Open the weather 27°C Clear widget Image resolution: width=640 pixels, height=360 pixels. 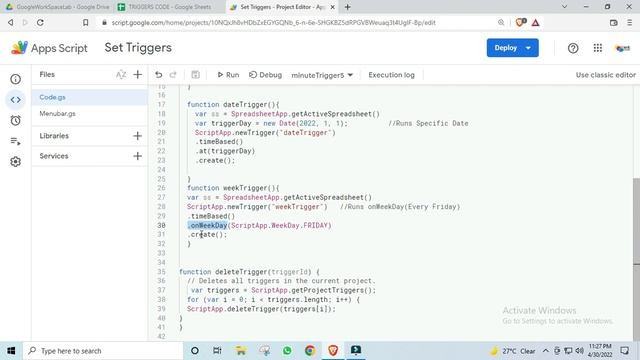click(x=513, y=351)
